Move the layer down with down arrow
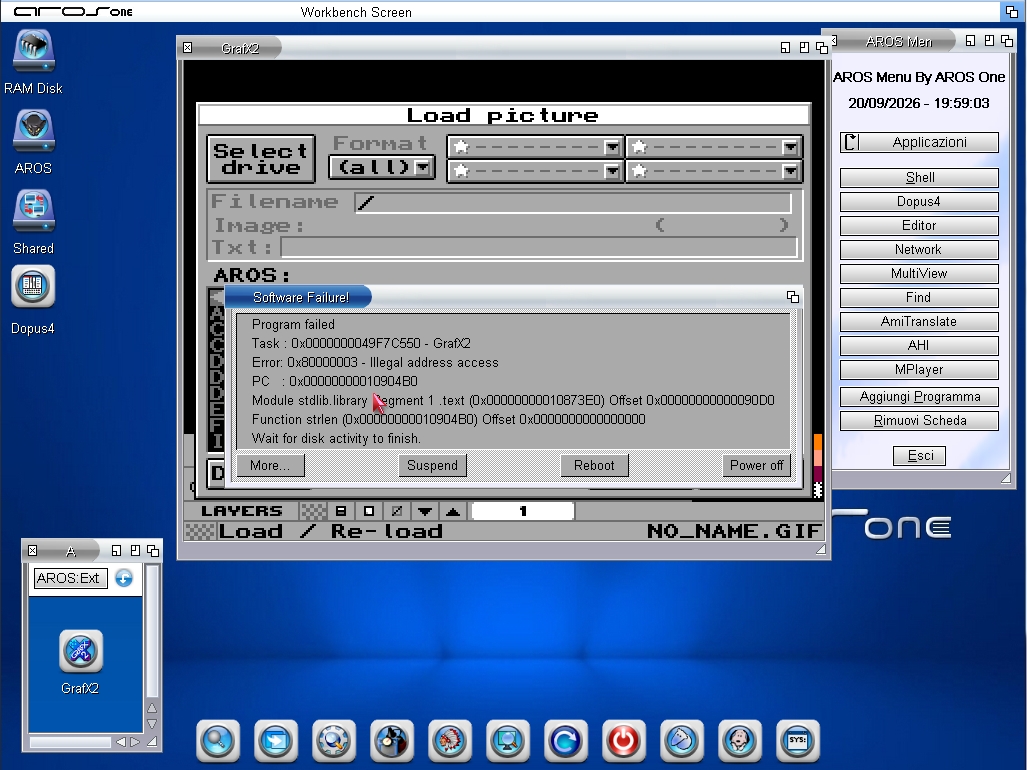 pyautogui.click(x=424, y=511)
